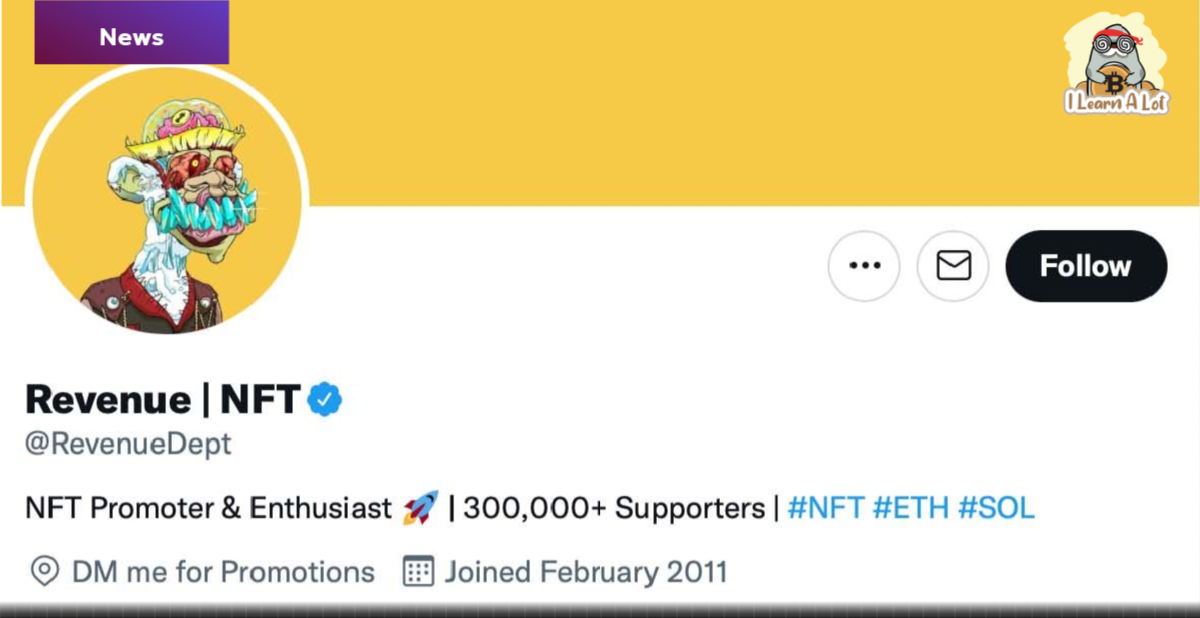This screenshot has width=1200, height=618.
Task: Click the DM me for Promotions text
Action: pos(223,572)
